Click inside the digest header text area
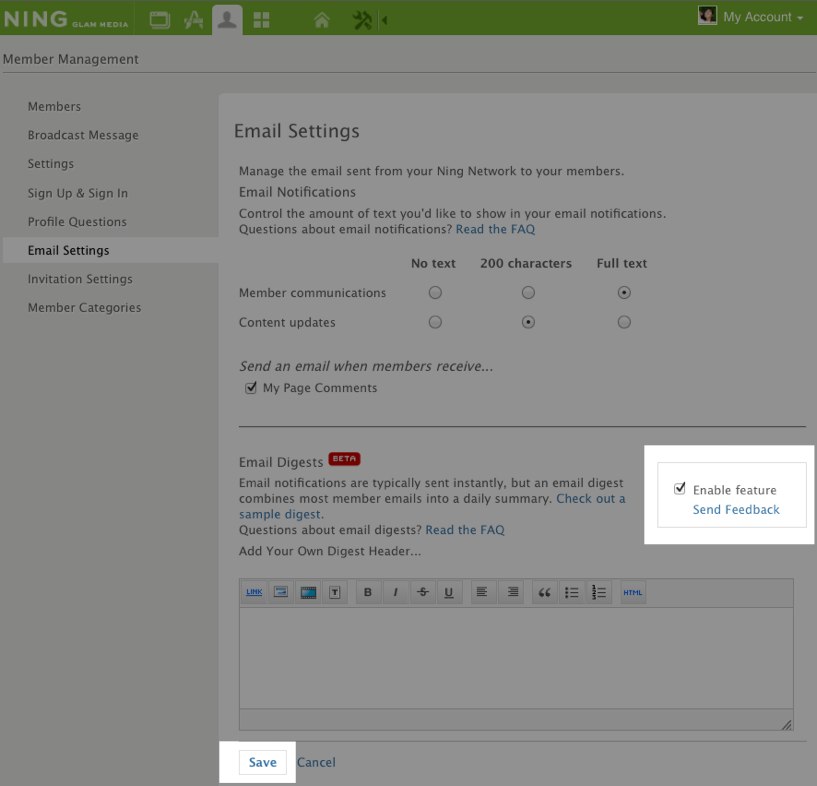 [516, 658]
